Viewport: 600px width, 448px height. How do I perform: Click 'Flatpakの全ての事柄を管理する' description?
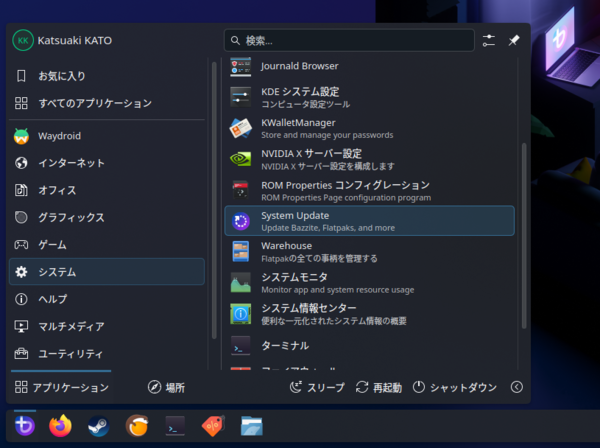click(319, 259)
